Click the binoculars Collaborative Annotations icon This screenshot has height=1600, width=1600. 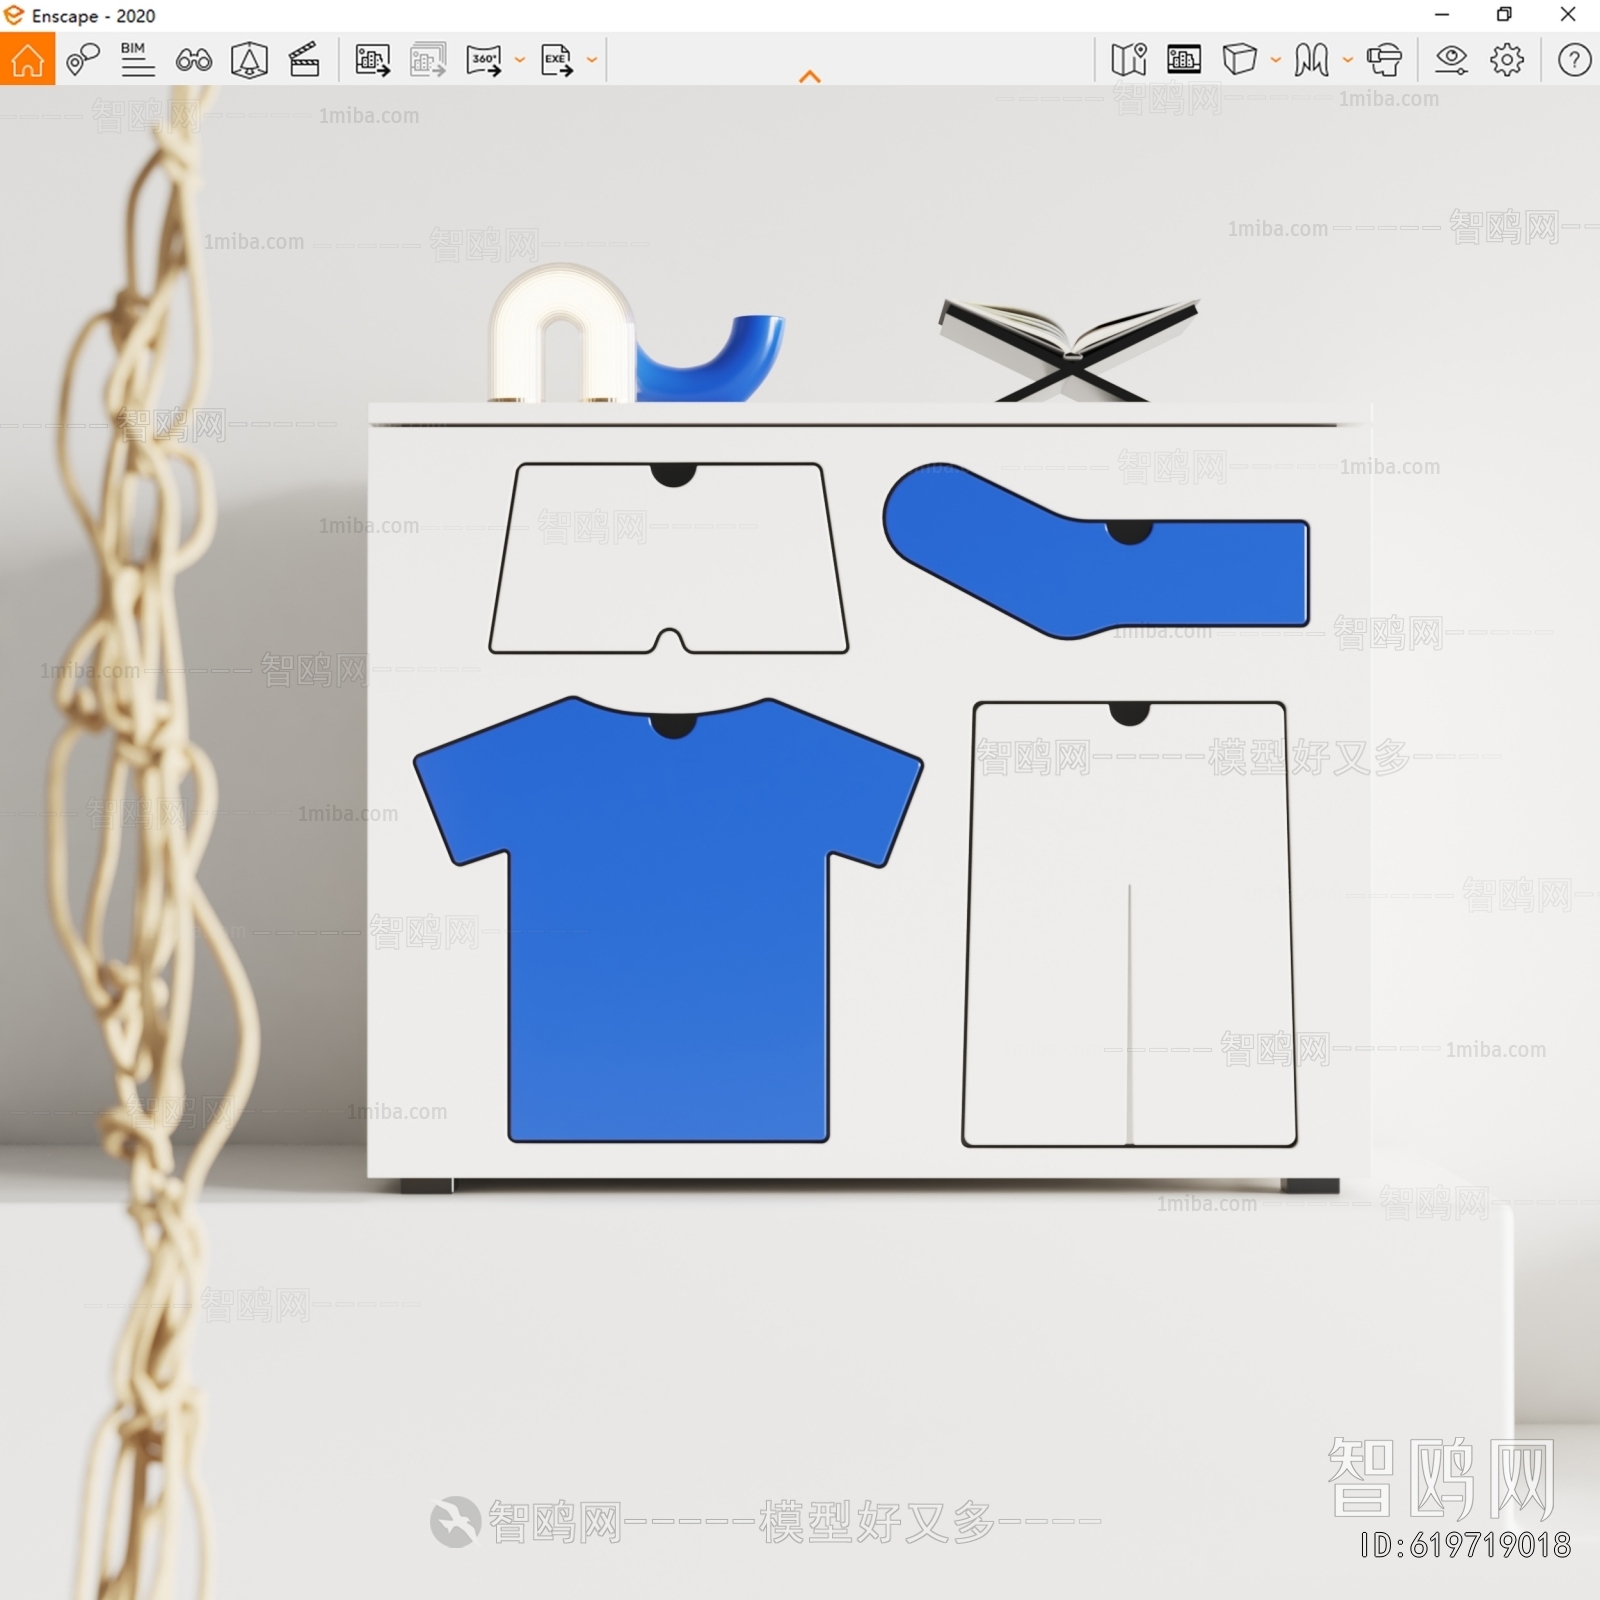pos(194,60)
